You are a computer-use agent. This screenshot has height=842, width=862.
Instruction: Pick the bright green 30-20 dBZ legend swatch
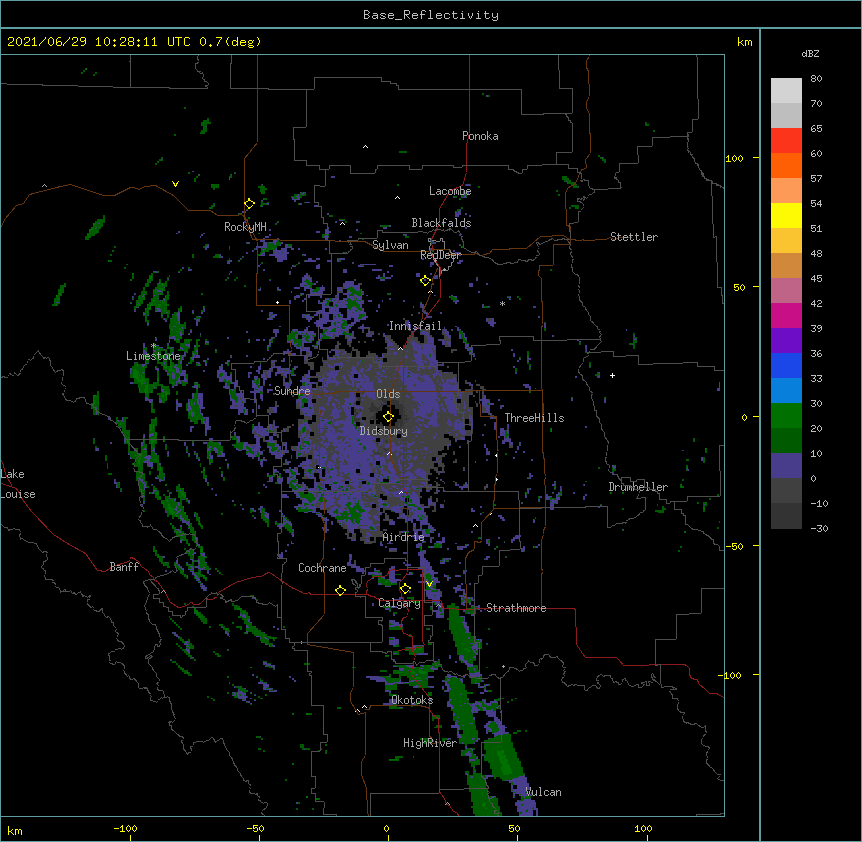[x=786, y=416]
